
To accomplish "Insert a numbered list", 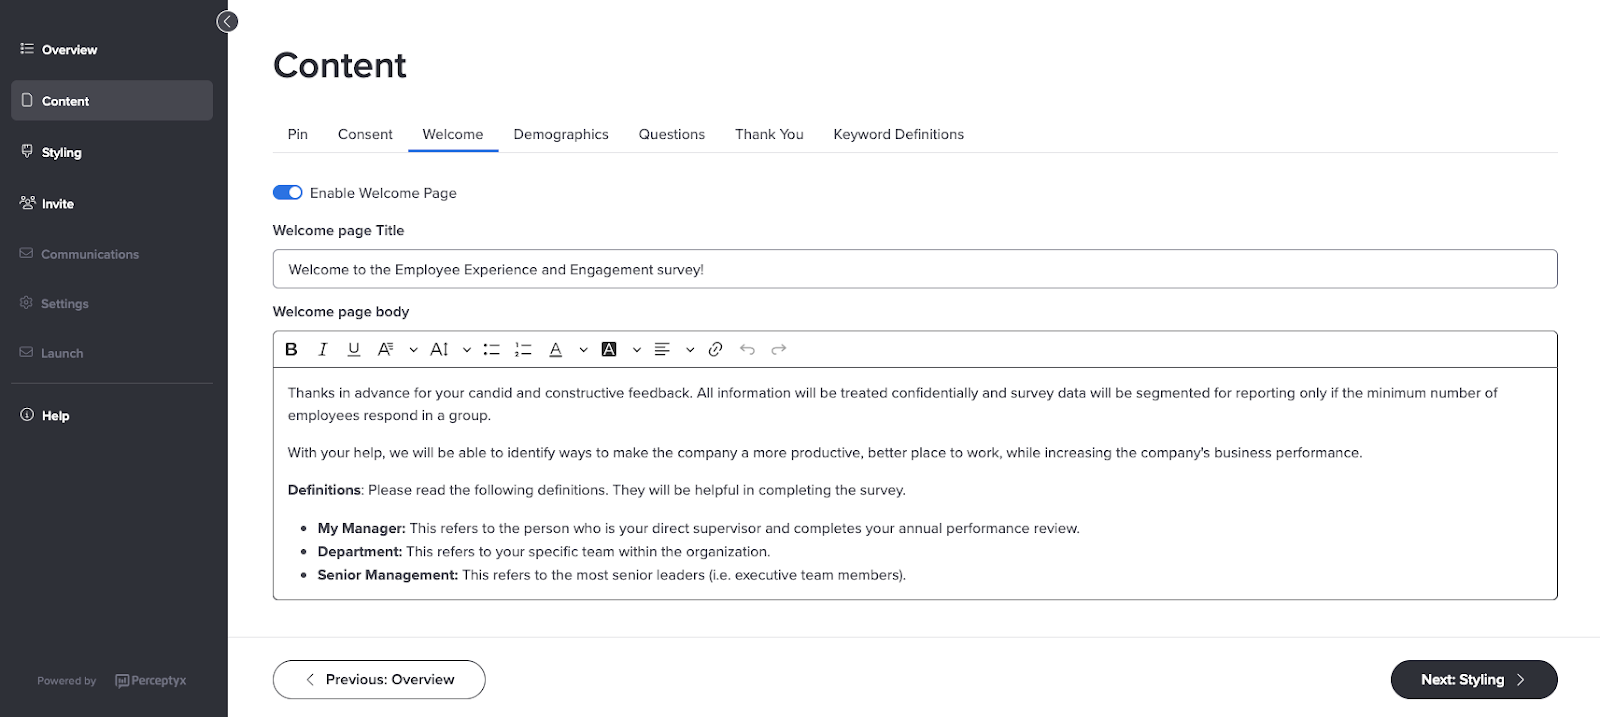I will point(523,349).
